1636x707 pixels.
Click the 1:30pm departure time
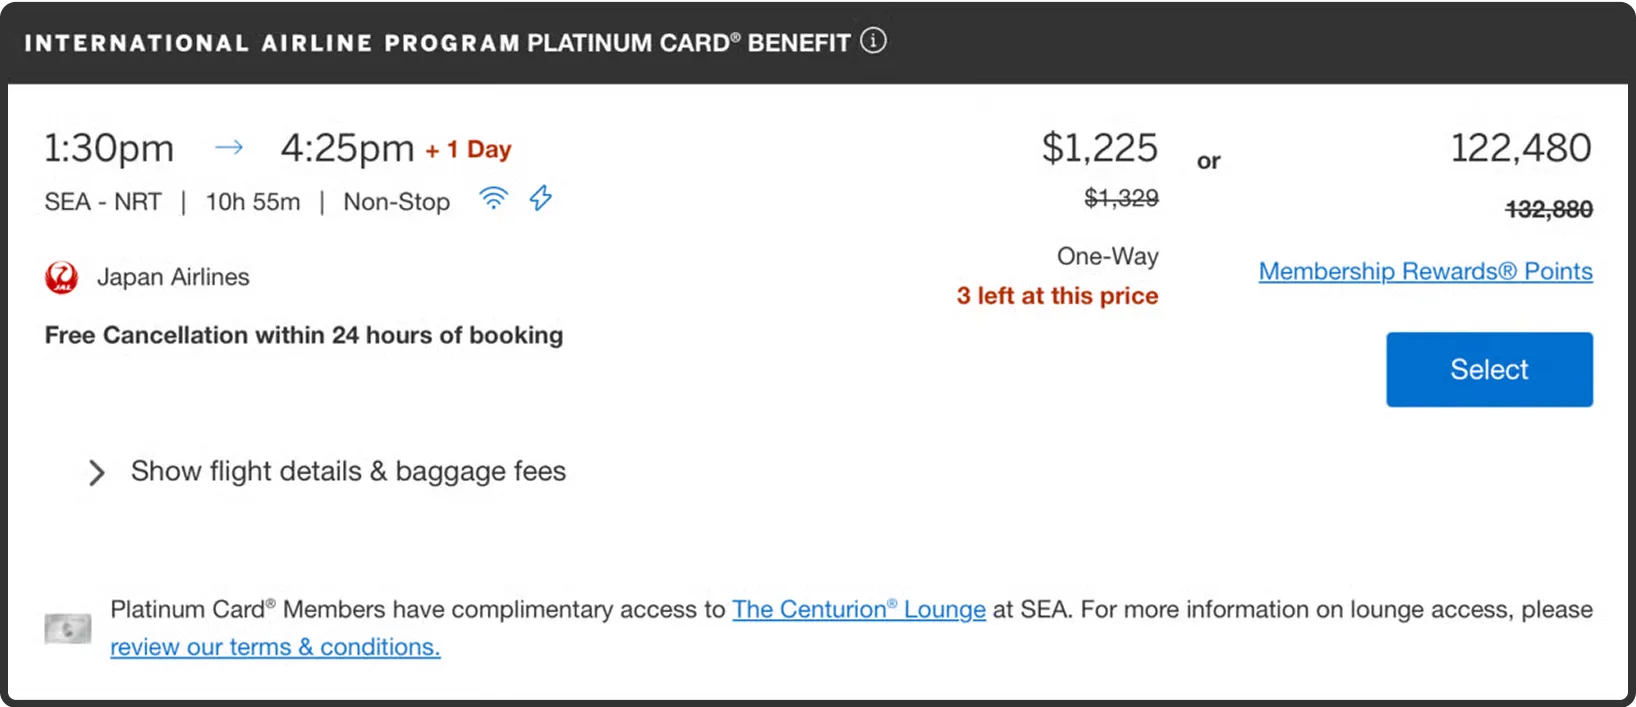click(x=109, y=148)
